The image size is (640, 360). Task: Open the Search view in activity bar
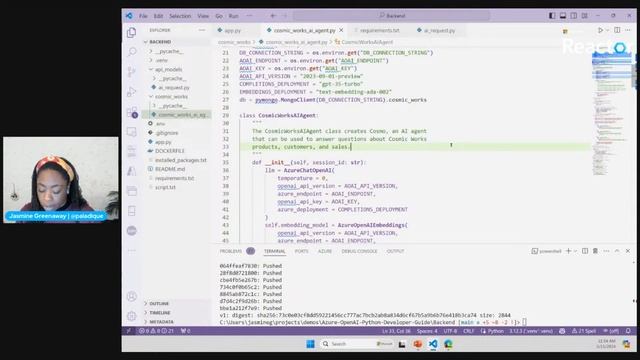click(x=131, y=52)
